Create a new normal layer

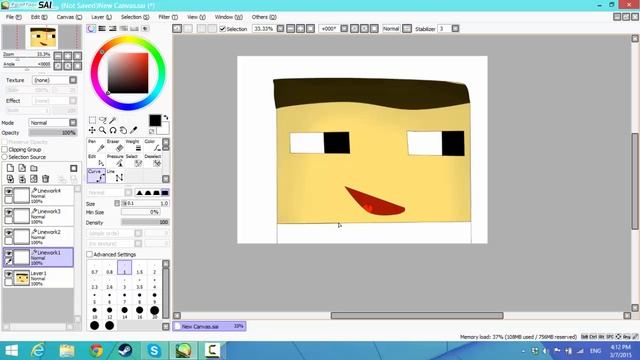point(10,168)
